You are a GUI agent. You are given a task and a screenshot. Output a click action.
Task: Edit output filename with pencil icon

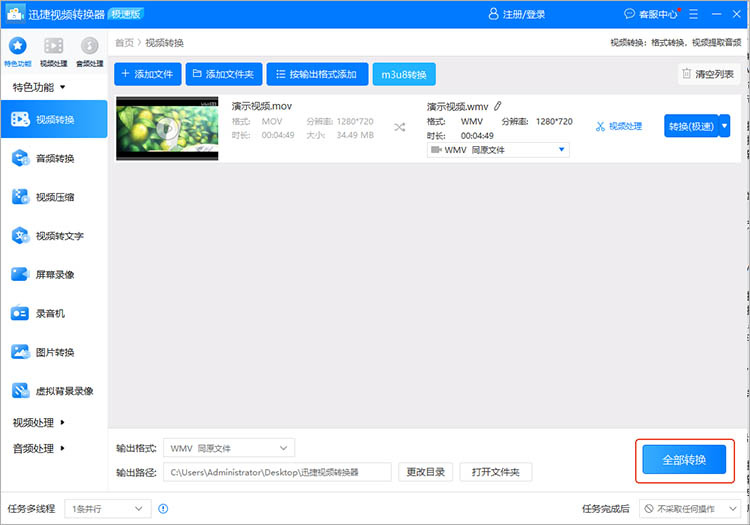(x=498, y=106)
